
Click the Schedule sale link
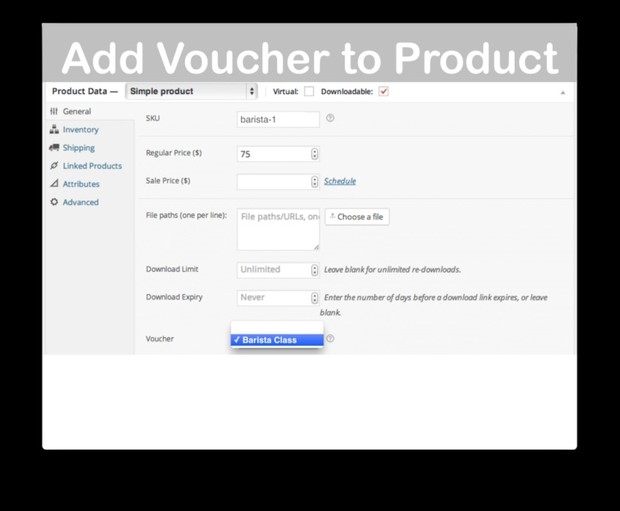click(x=340, y=181)
